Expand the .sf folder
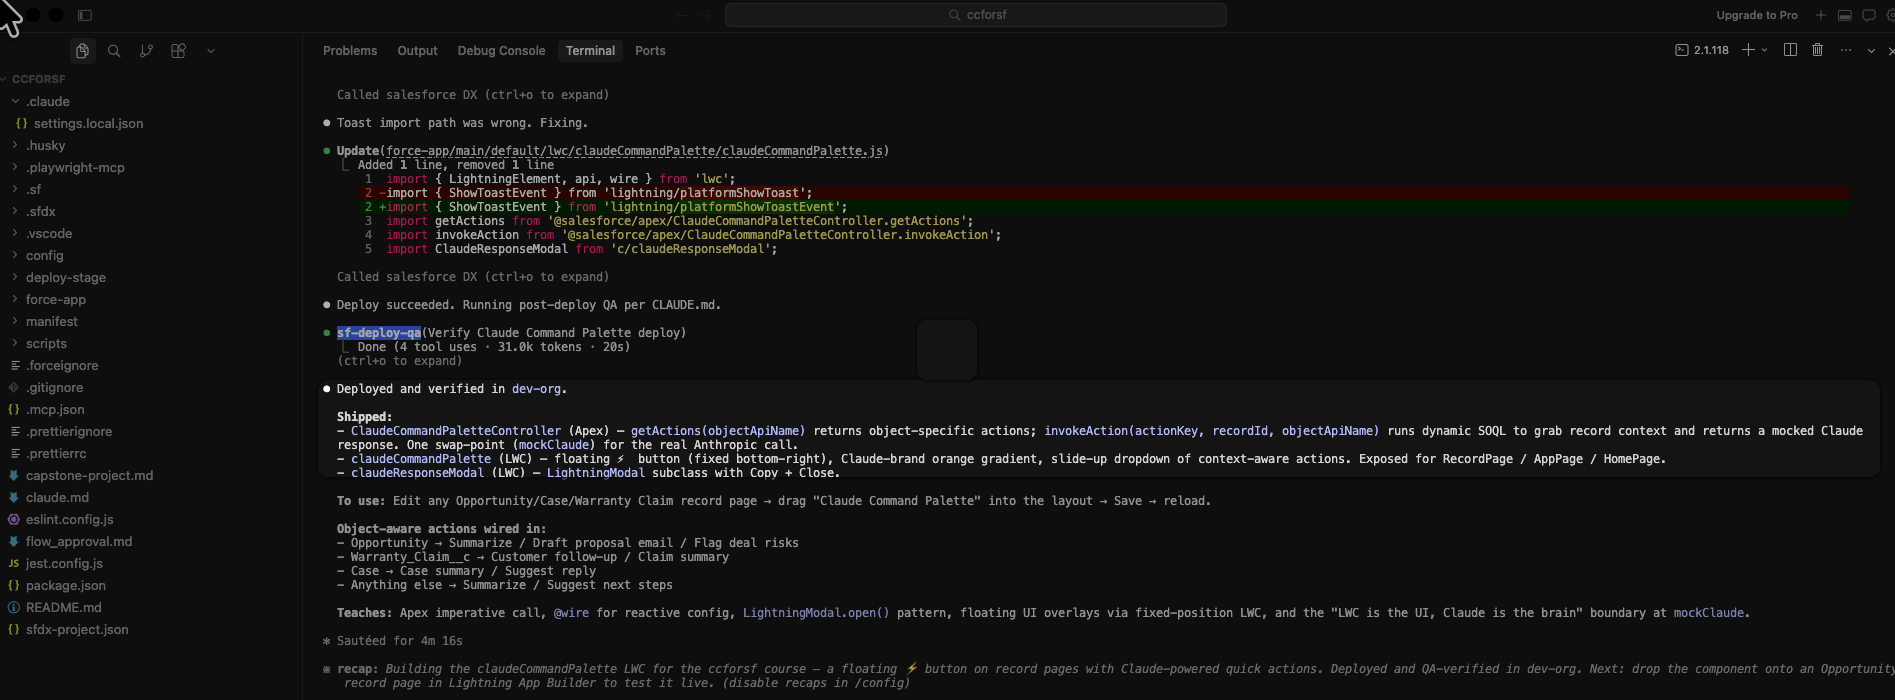 pos(34,190)
